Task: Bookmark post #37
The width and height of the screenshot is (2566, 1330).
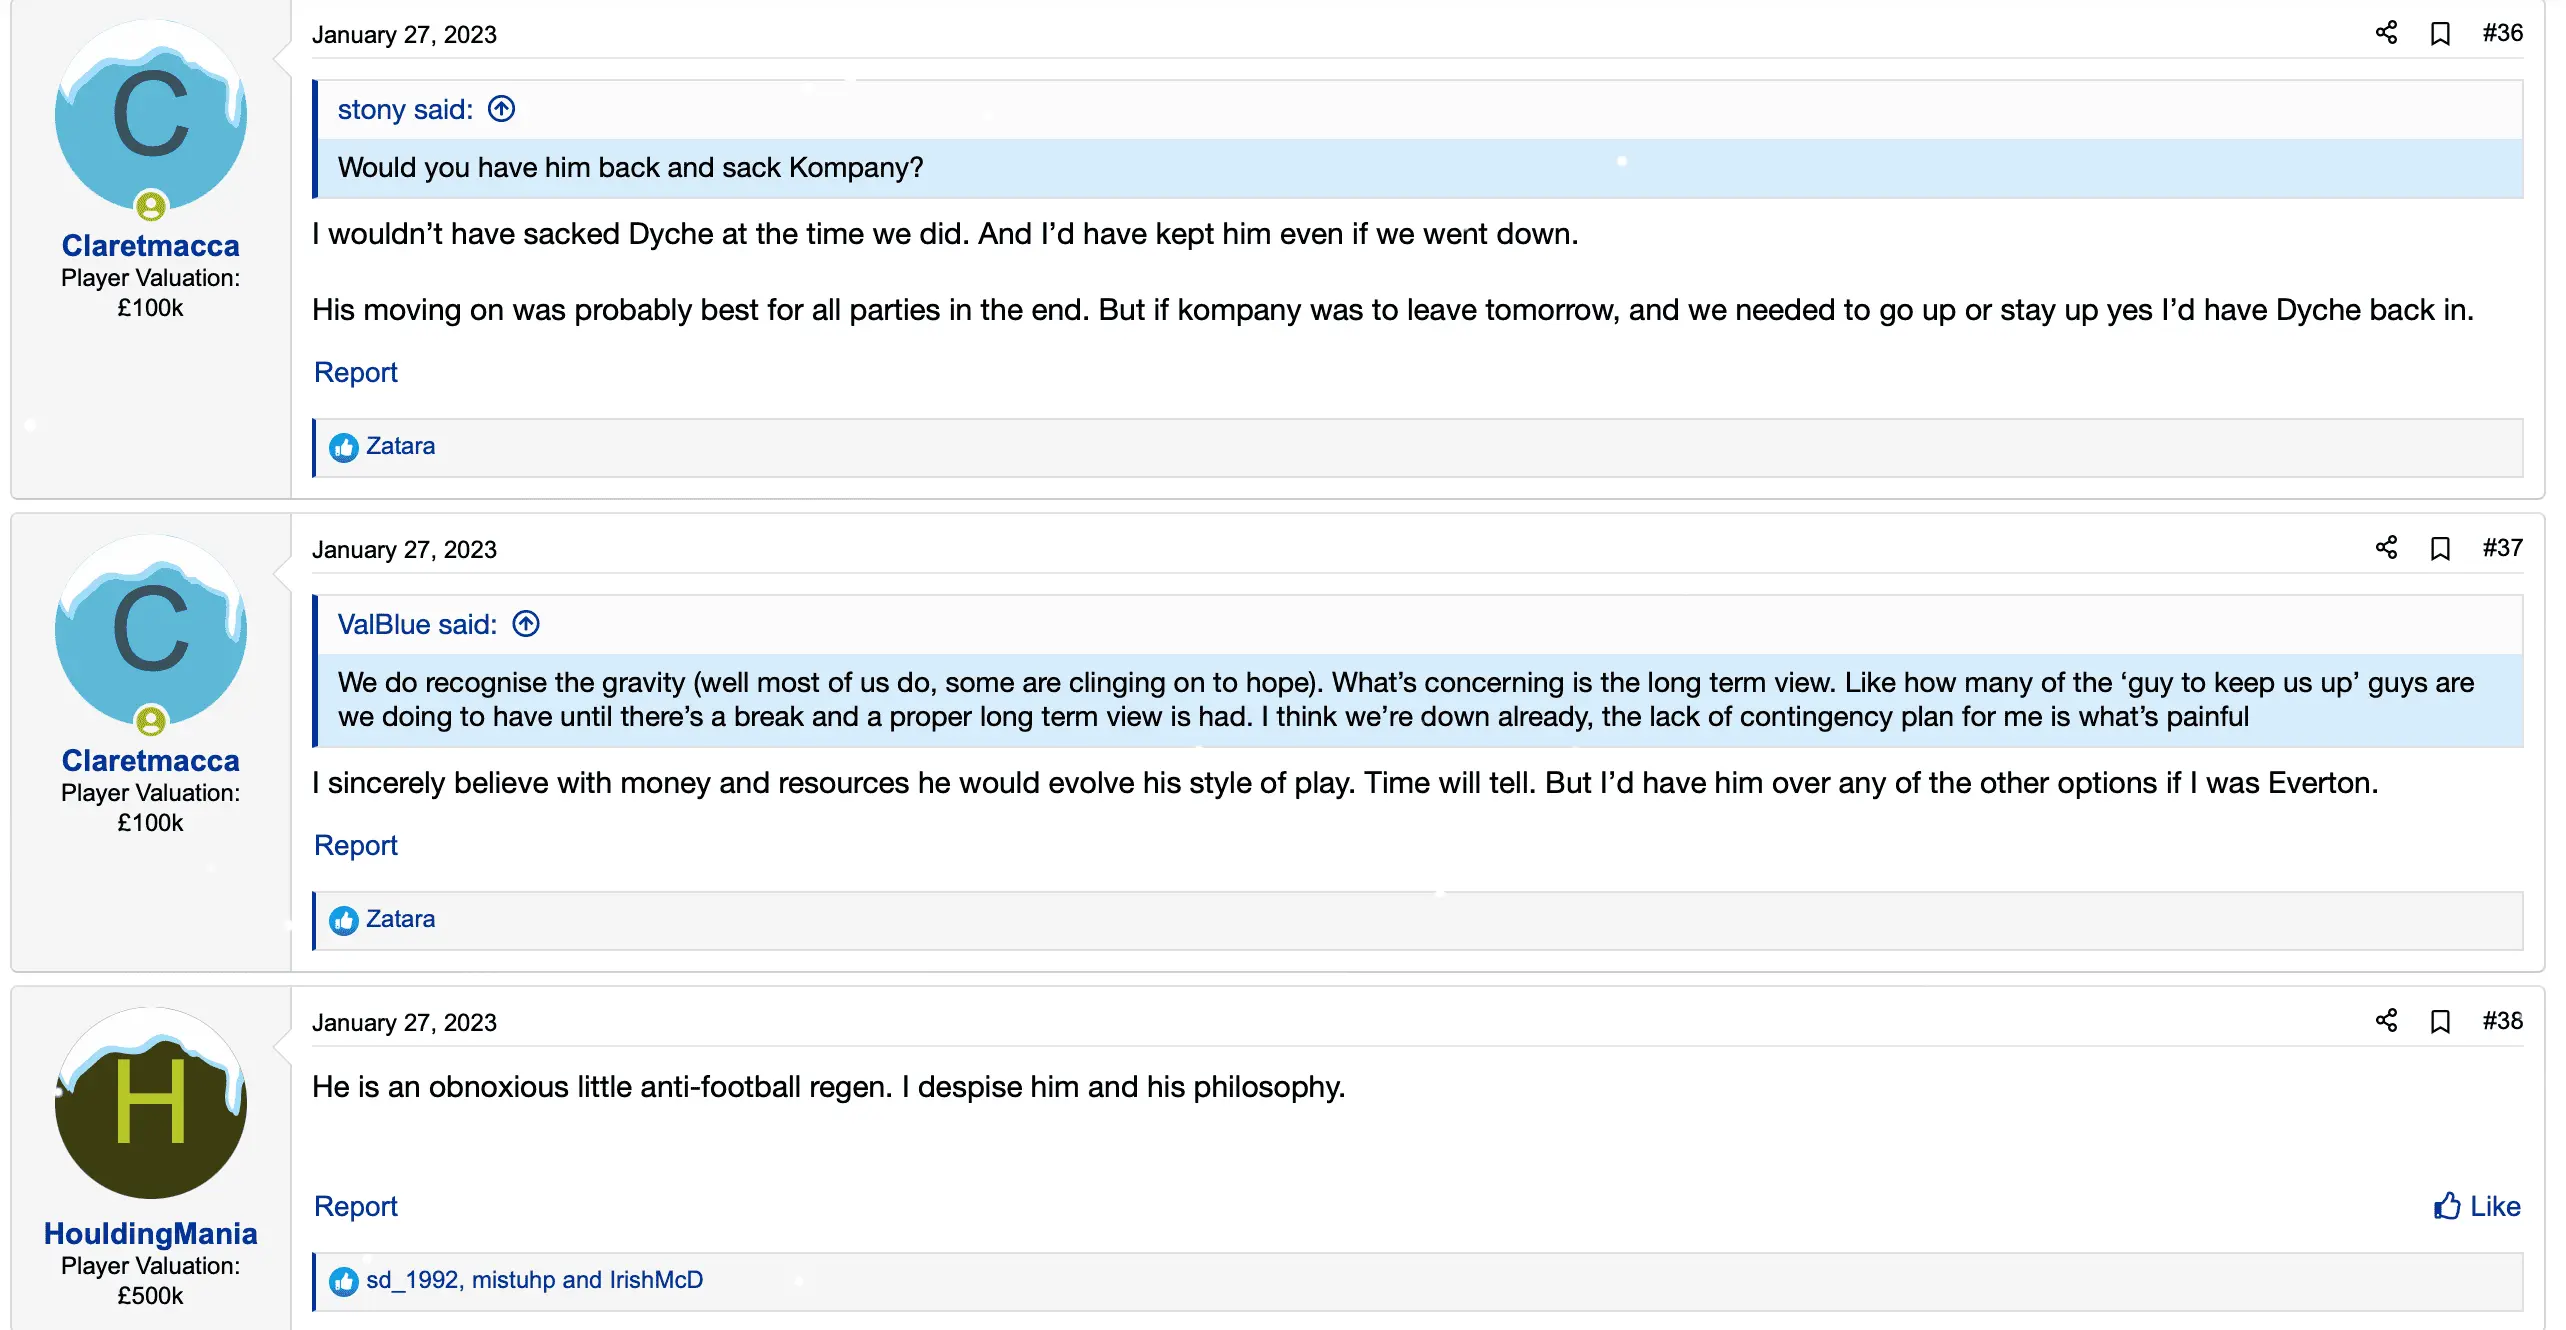Action: [x=2440, y=549]
